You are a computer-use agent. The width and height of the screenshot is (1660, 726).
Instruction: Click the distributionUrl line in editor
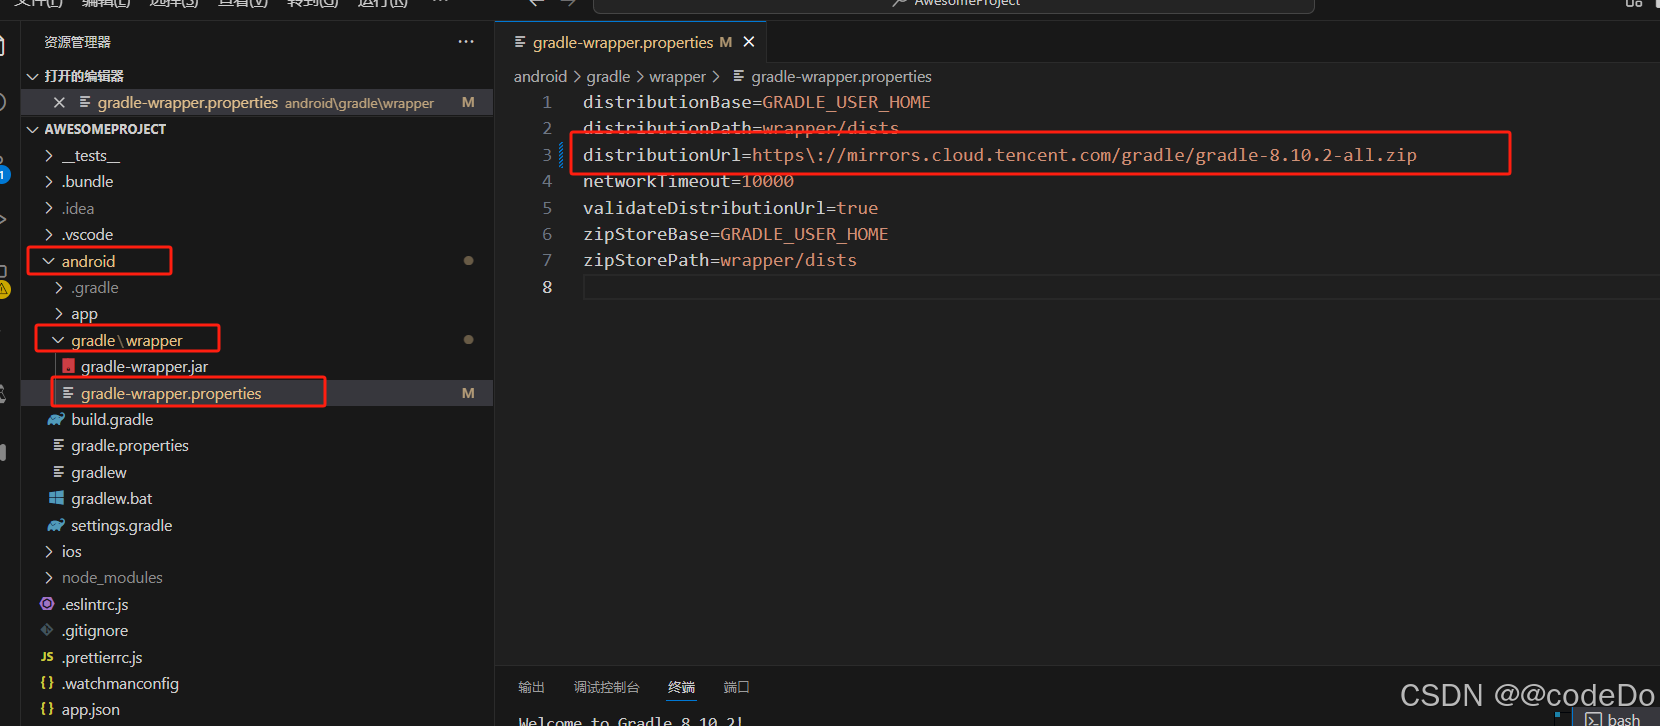tap(1000, 155)
